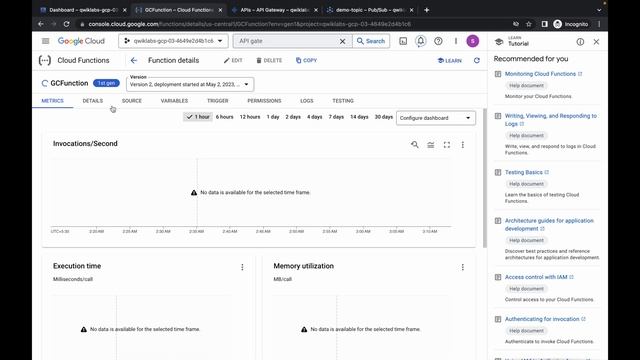Switch to the SOURCE tab
Viewport: 640px width, 360px height.
tap(131, 101)
